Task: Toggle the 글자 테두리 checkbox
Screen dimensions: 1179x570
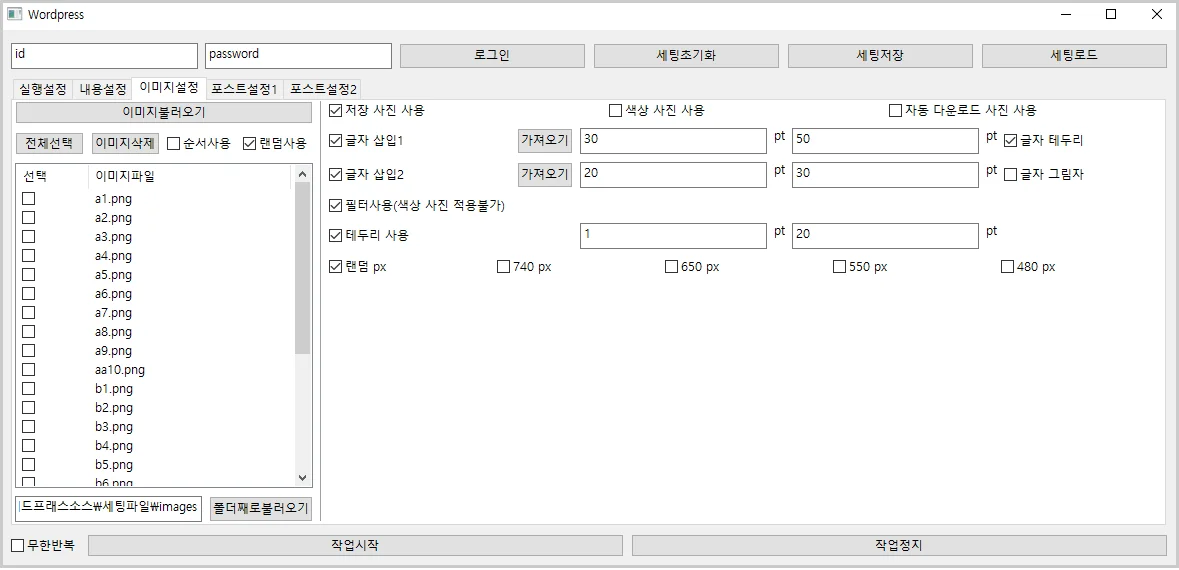Action: pos(1011,141)
